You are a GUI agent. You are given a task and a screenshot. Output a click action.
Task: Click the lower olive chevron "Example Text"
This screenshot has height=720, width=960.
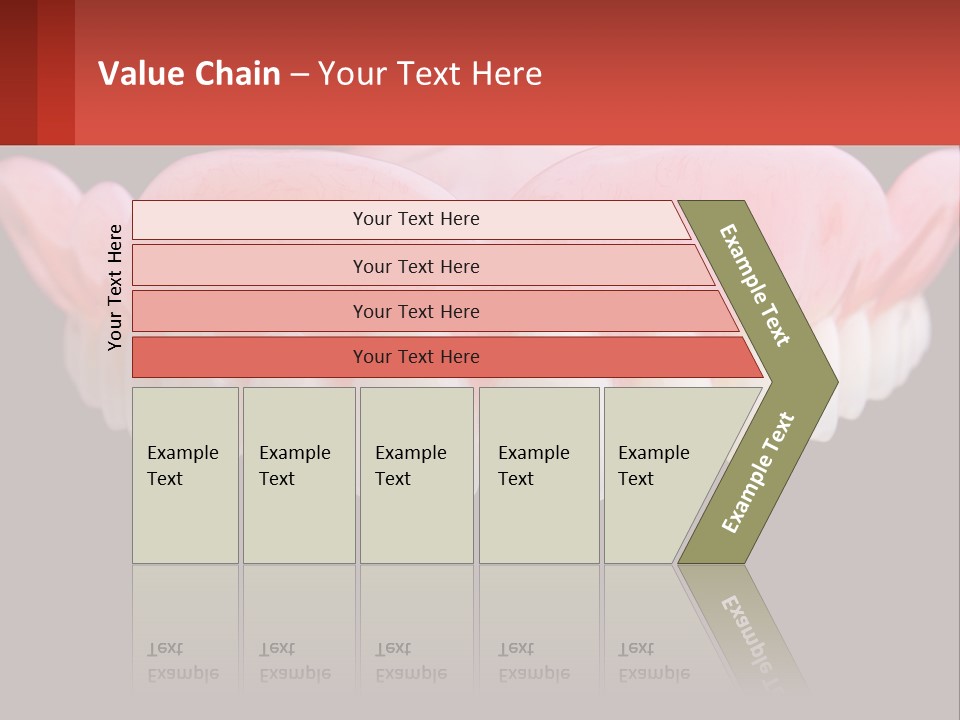pos(757,472)
